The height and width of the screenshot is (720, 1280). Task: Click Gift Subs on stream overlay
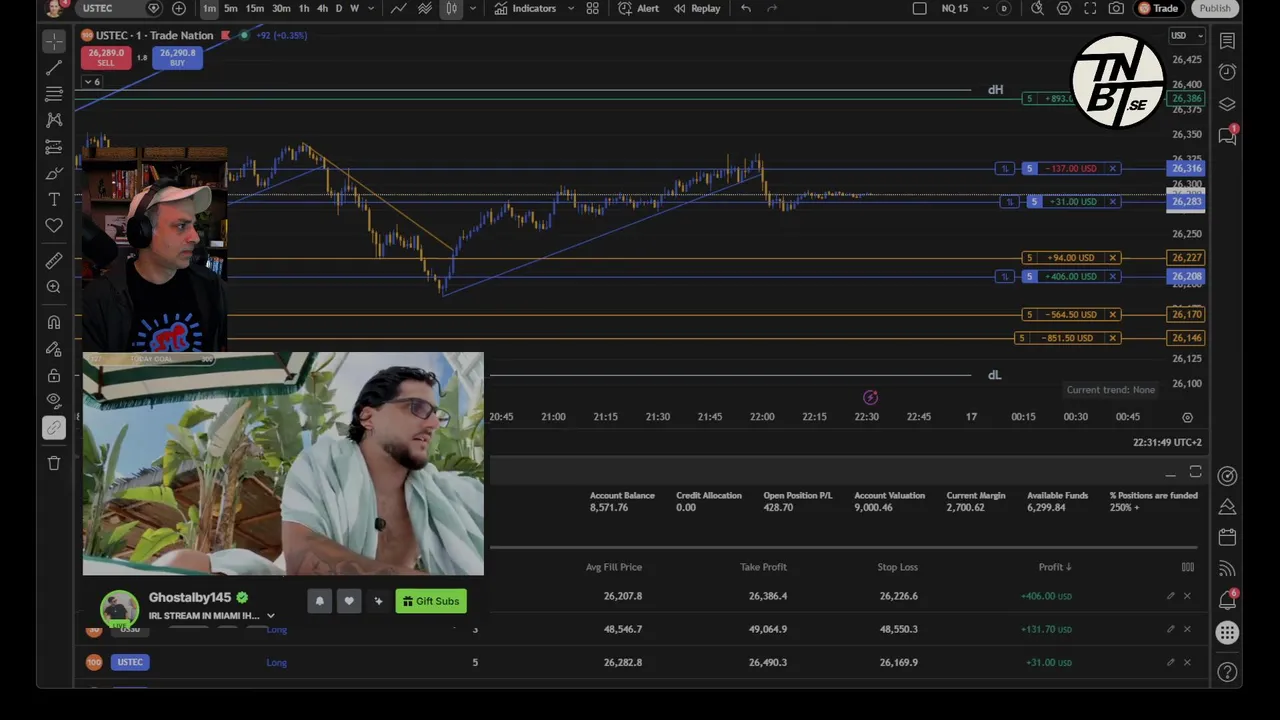pyautogui.click(x=431, y=601)
